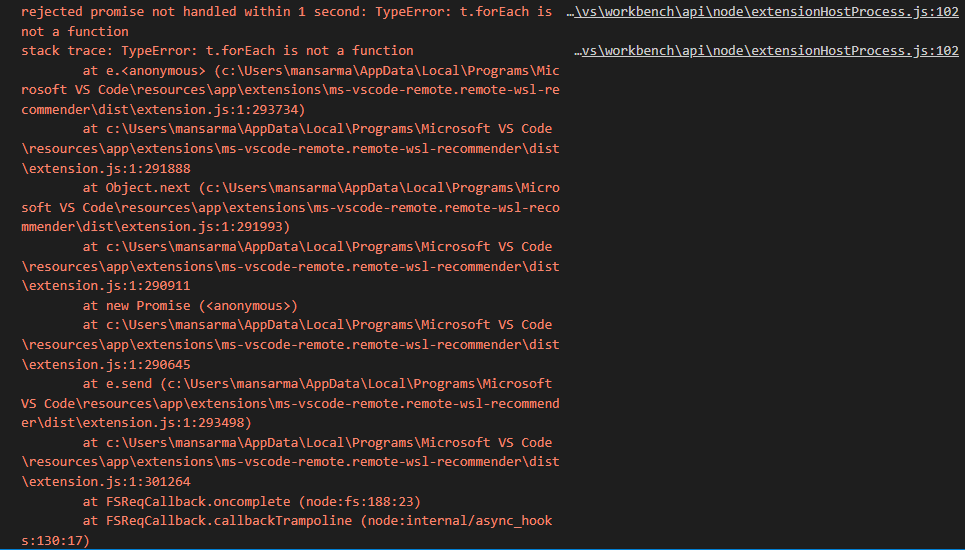Click the 'mmender\dist\extension.js:1:291993)' text
965x550 pixels.
(x=156, y=226)
